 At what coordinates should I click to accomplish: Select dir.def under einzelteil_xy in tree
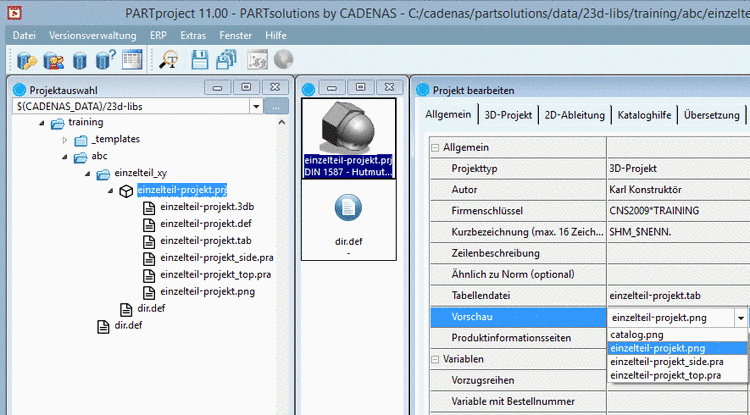[x=151, y=309]
